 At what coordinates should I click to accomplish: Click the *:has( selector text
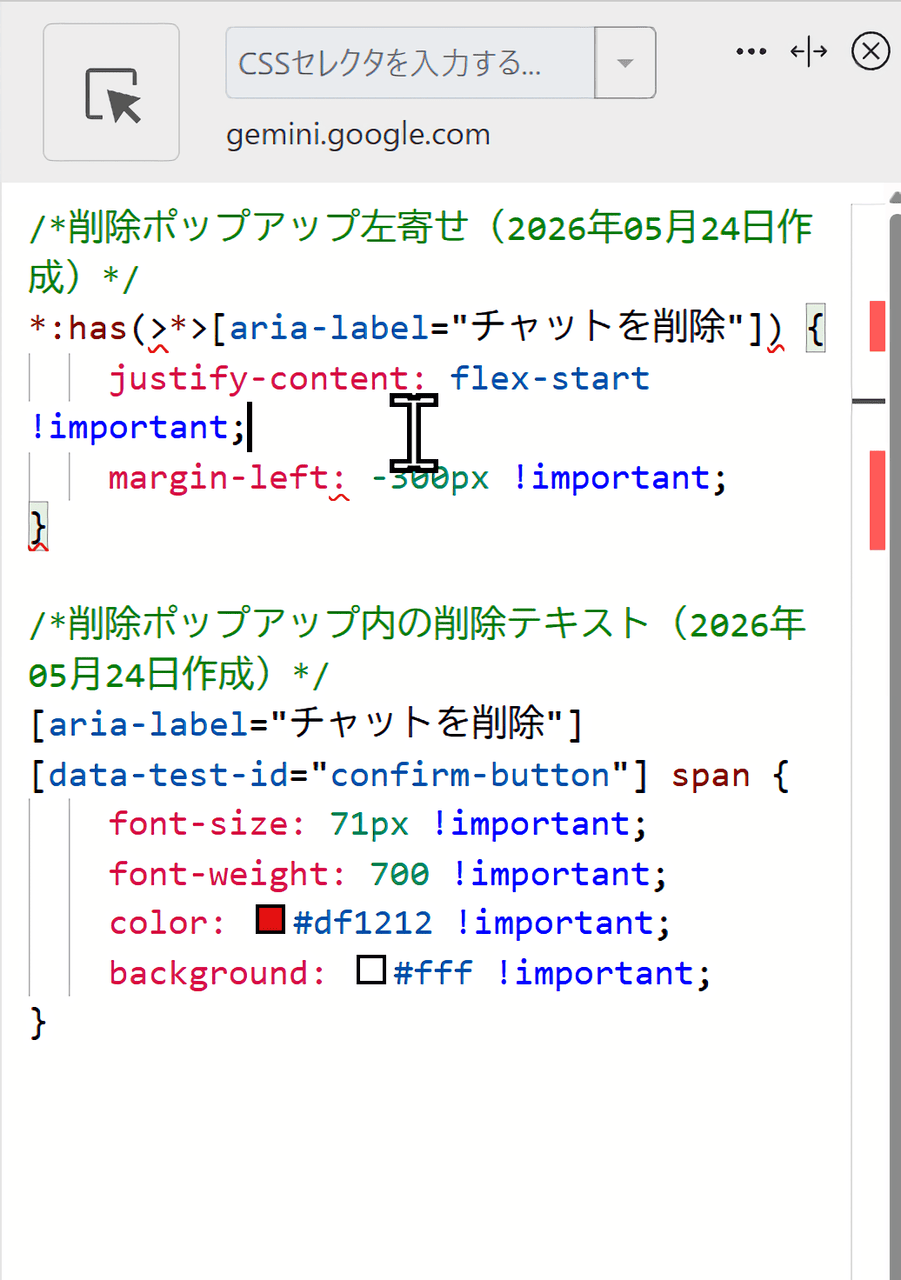coord(88,329)
